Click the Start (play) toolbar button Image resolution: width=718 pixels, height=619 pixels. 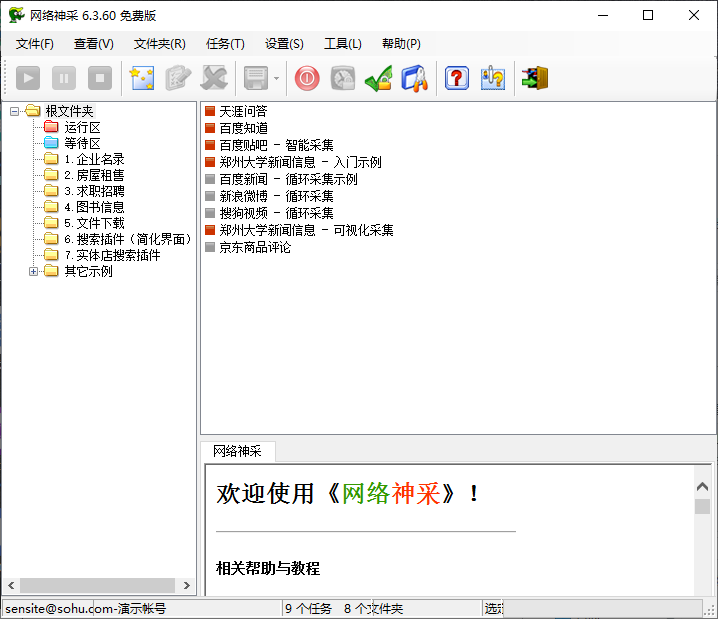(28, 78)
